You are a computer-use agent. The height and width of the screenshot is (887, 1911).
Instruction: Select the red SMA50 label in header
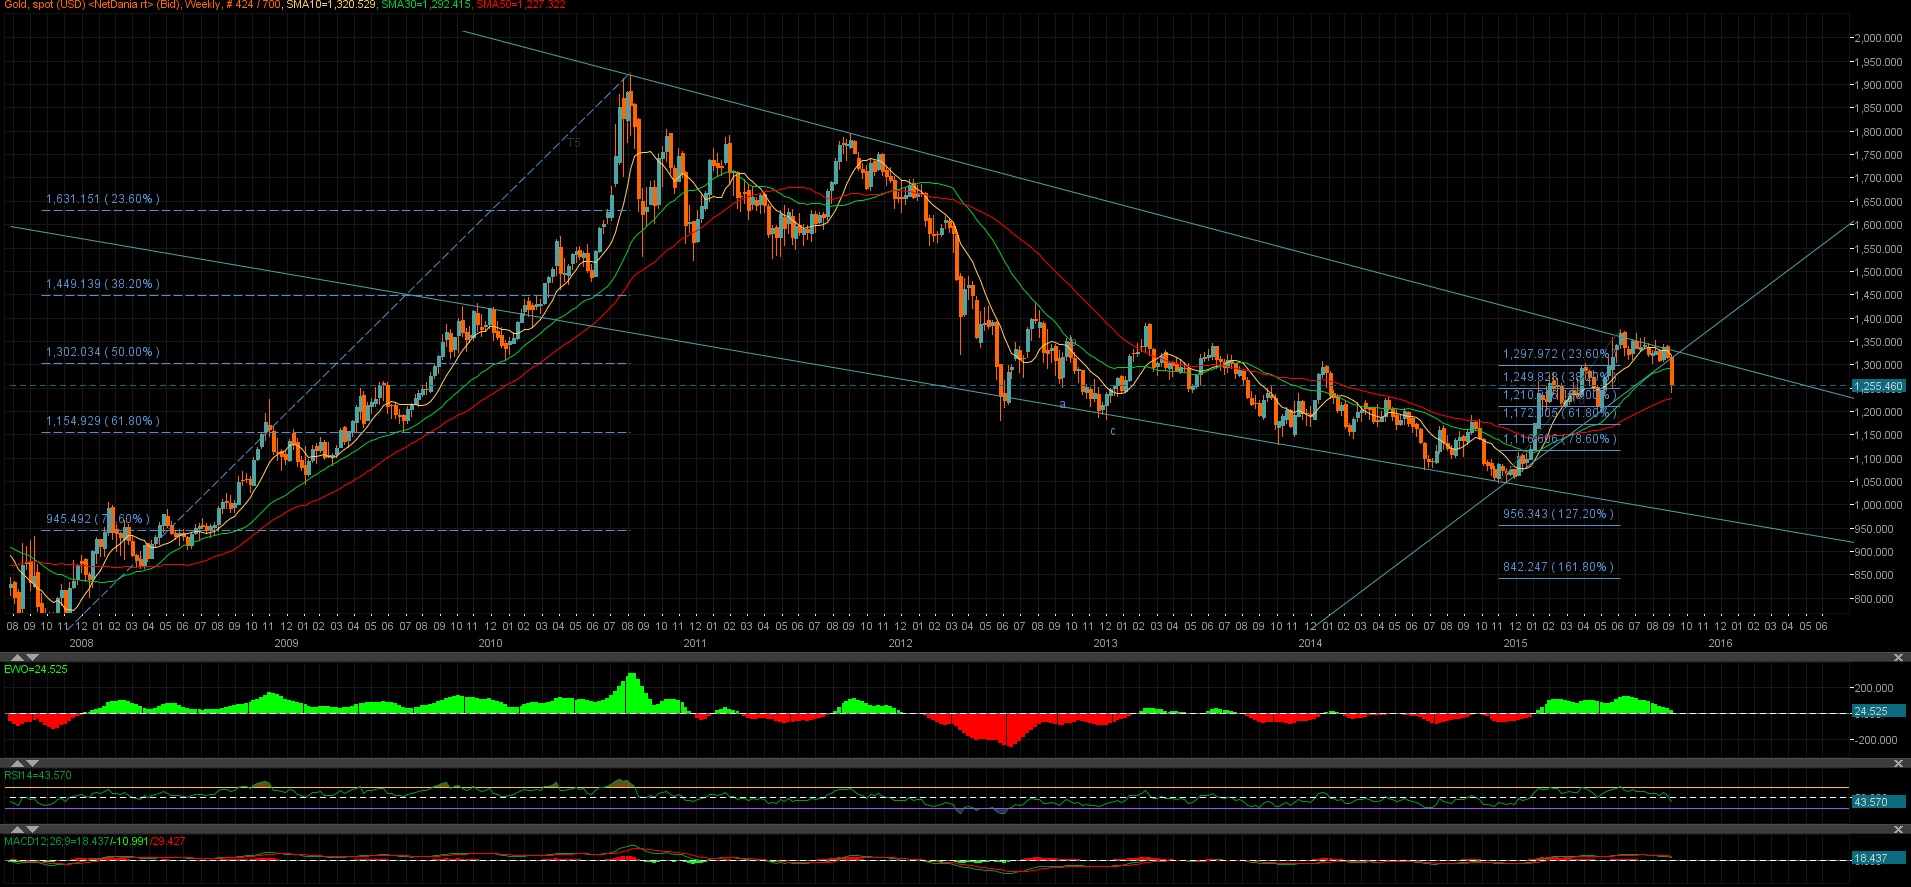tap(520, 5)
